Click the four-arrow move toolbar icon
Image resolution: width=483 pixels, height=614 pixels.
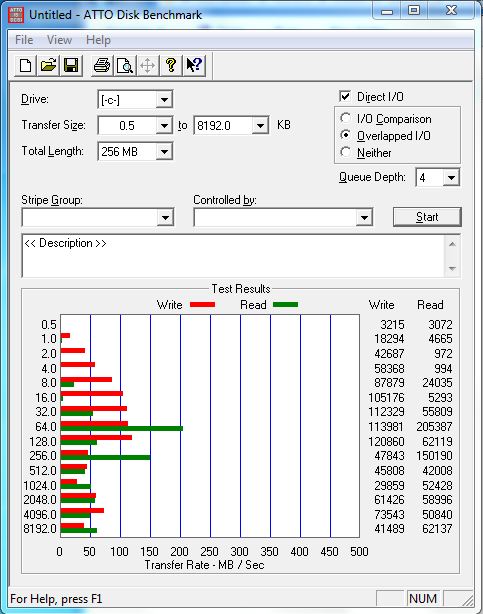tap(147, 65)
